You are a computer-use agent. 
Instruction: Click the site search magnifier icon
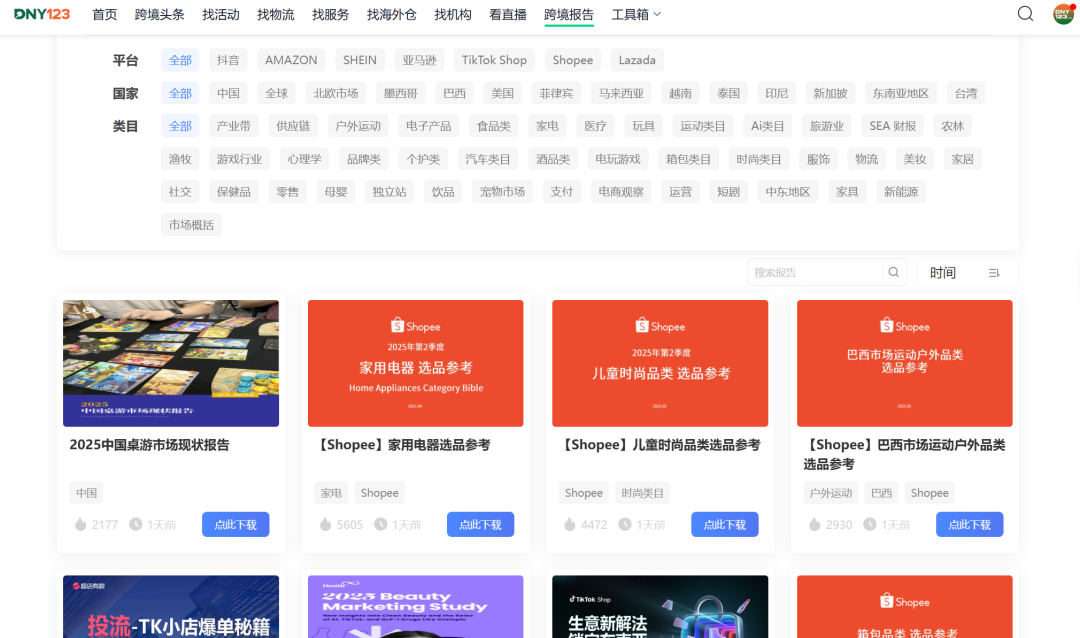[x=1025, y=14]
